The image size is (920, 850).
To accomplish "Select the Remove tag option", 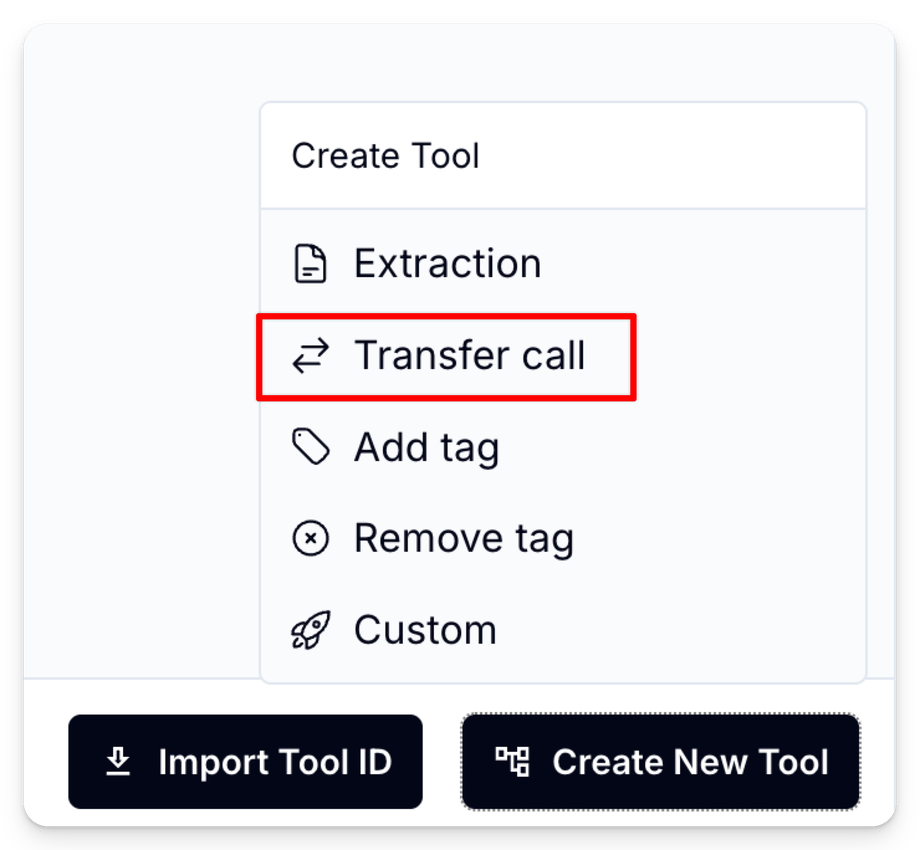I will 463,539.
